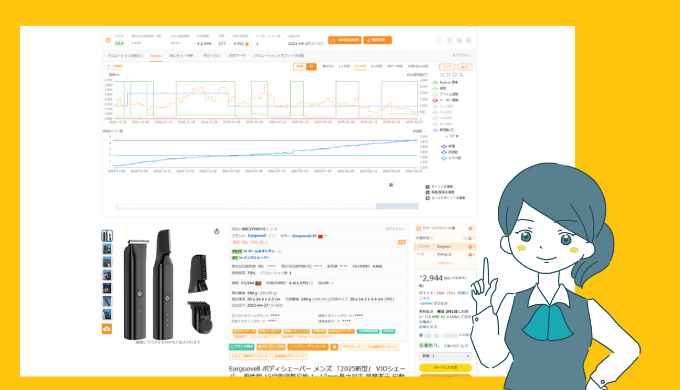Click the share icon beside product image
The width and height of the screenshot is (680, 390).
(x=217, y=231)
